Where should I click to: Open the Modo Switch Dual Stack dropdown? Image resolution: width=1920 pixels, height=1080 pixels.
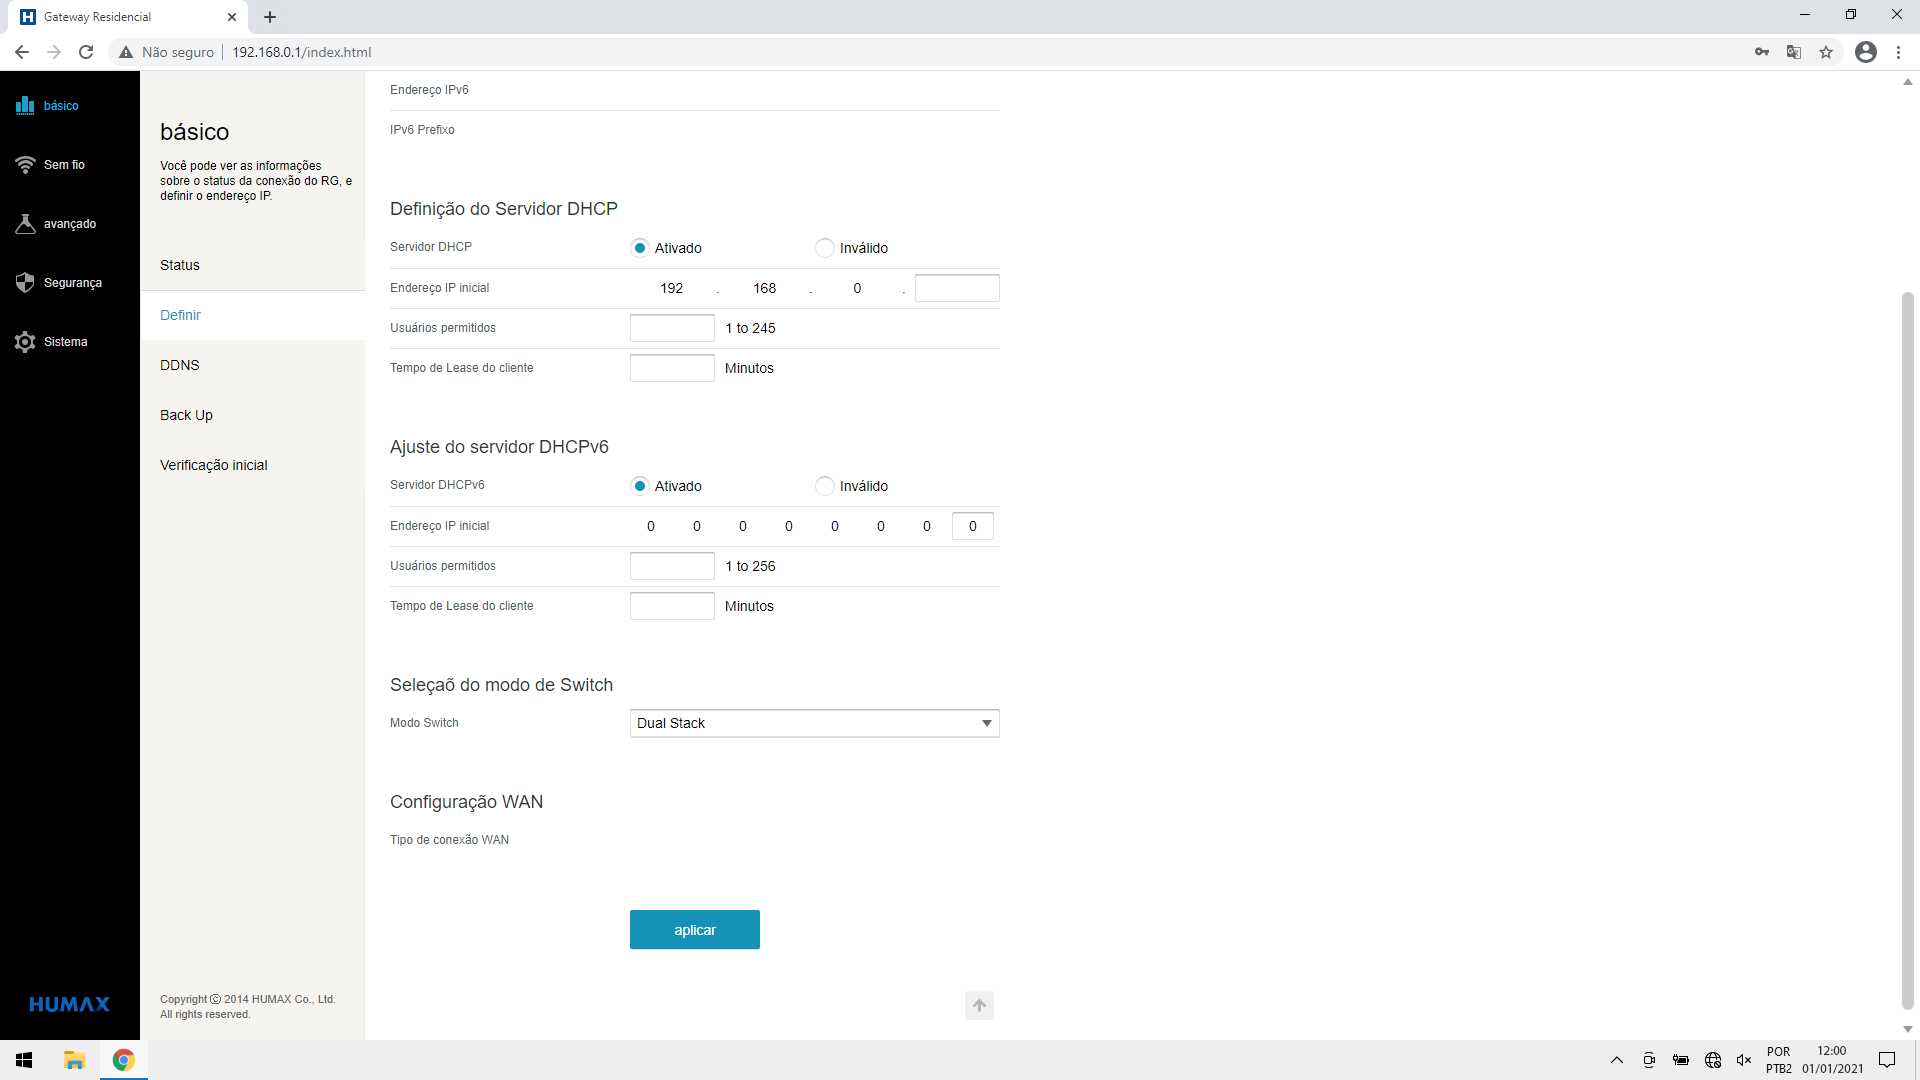click(x=815, y=723)
